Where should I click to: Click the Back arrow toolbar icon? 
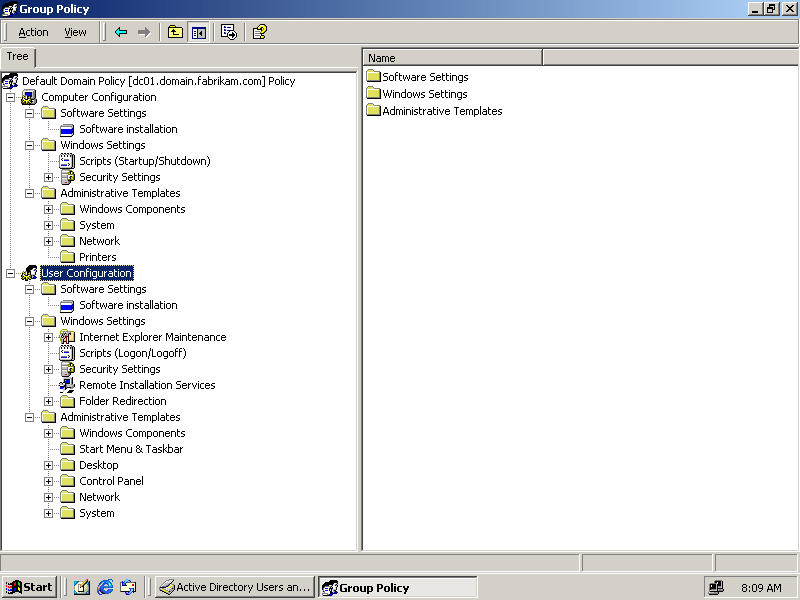121,32
